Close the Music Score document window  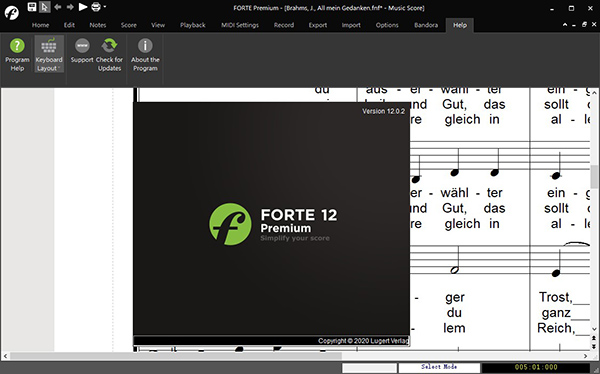[x=593, y=25]
